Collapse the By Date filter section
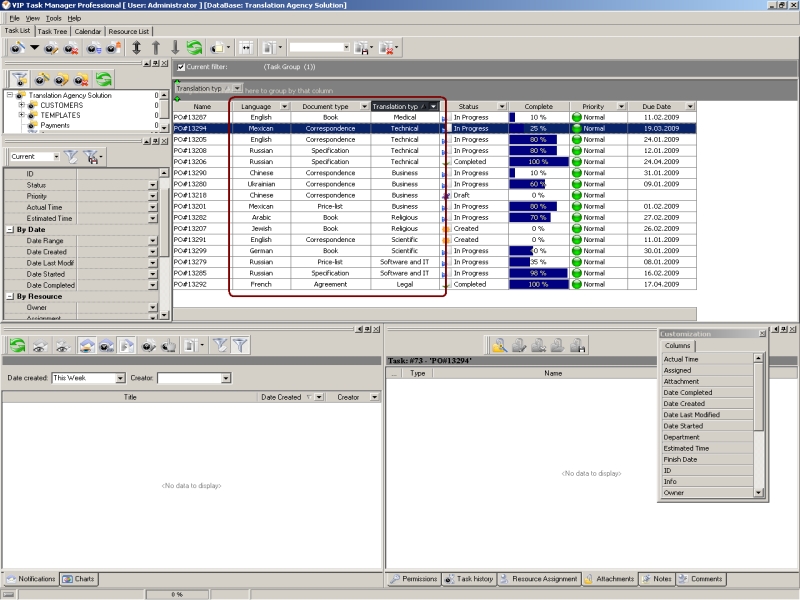Viewport: 800px width, 600px height. pyautogui.click(x=10, y=230)
